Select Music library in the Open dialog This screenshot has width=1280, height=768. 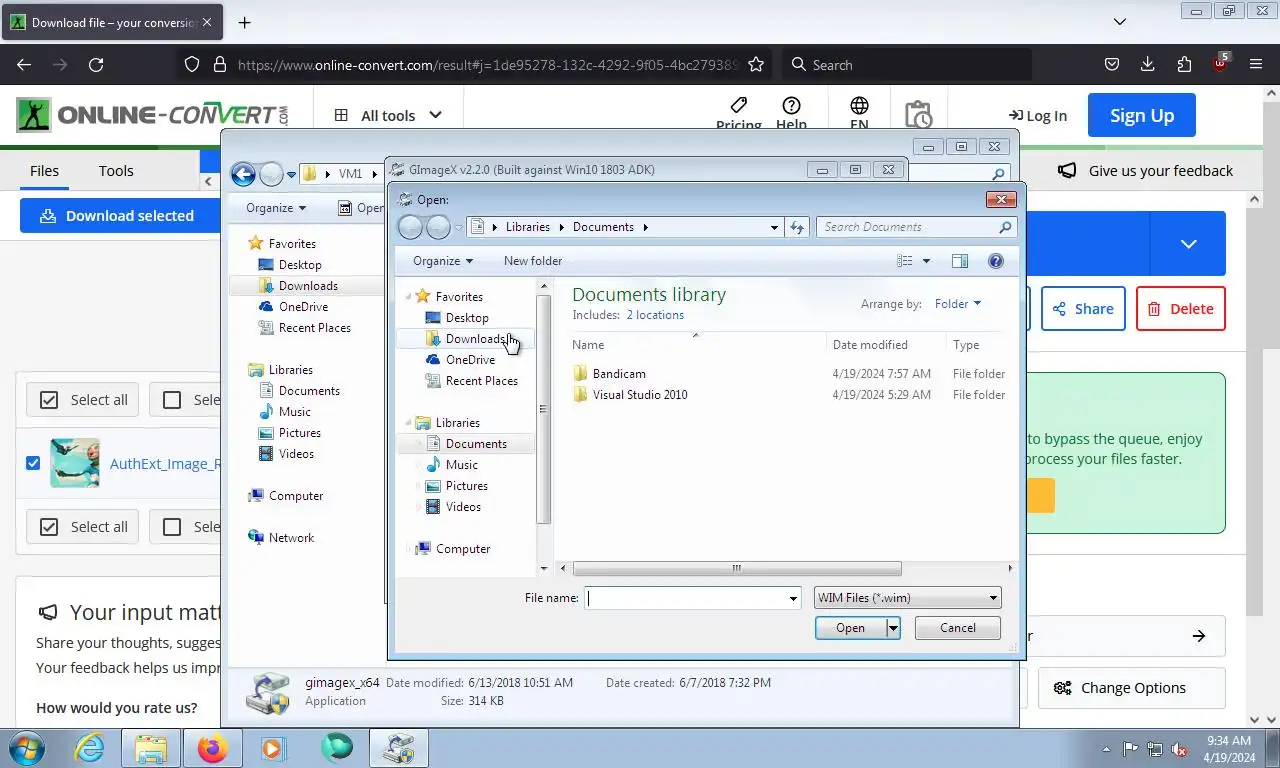pos(461,465)
